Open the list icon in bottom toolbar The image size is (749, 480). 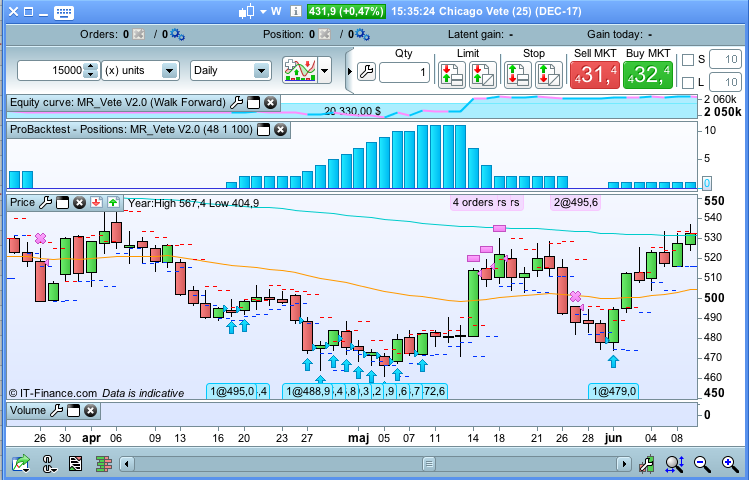point(75,463)
